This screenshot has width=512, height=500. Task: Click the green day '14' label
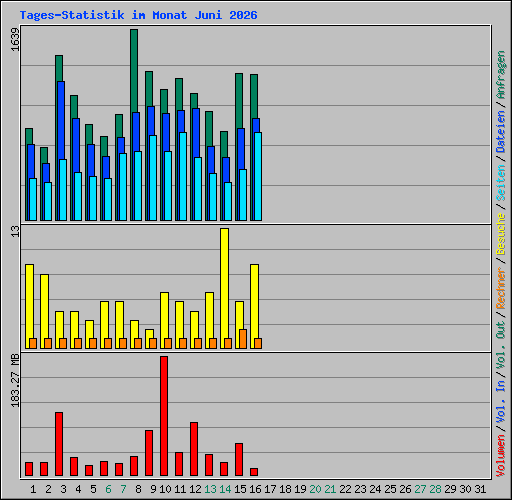click(x=225, y=489)
